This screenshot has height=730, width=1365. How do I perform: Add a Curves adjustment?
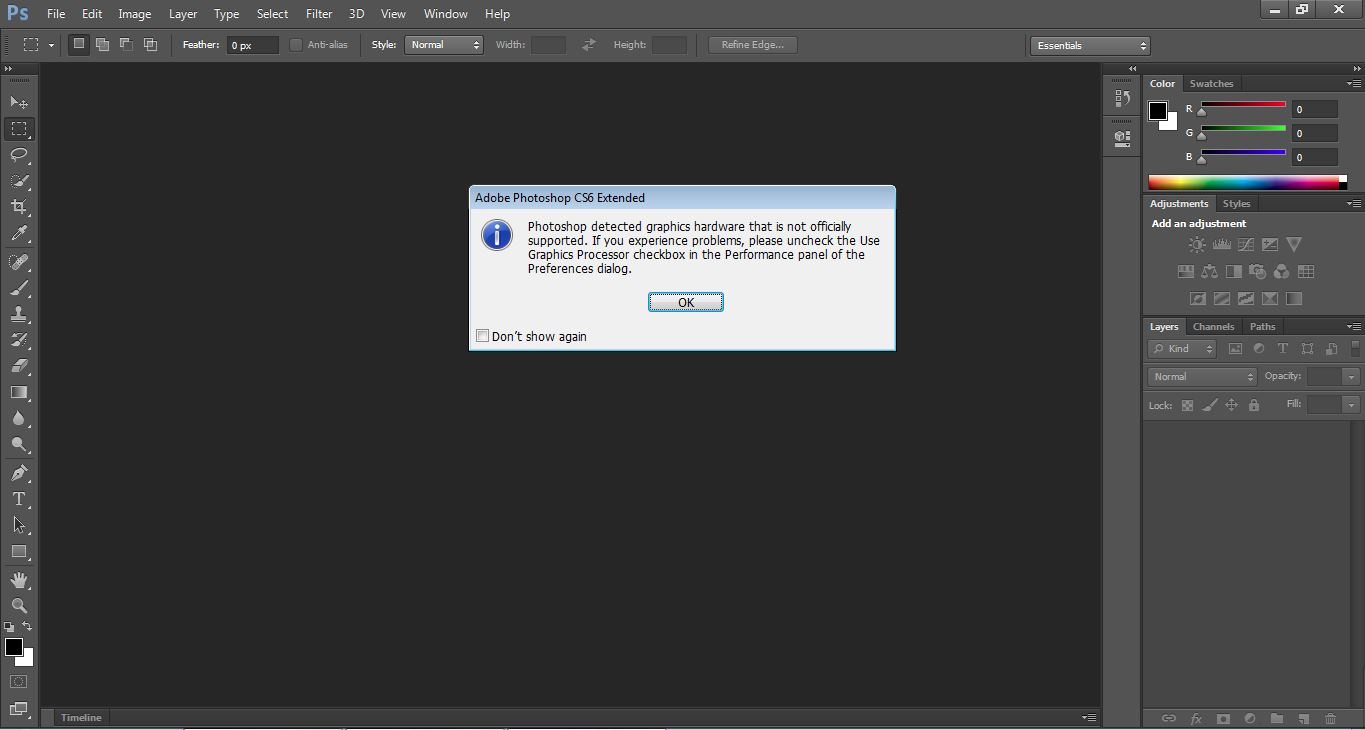(1245, 245)
